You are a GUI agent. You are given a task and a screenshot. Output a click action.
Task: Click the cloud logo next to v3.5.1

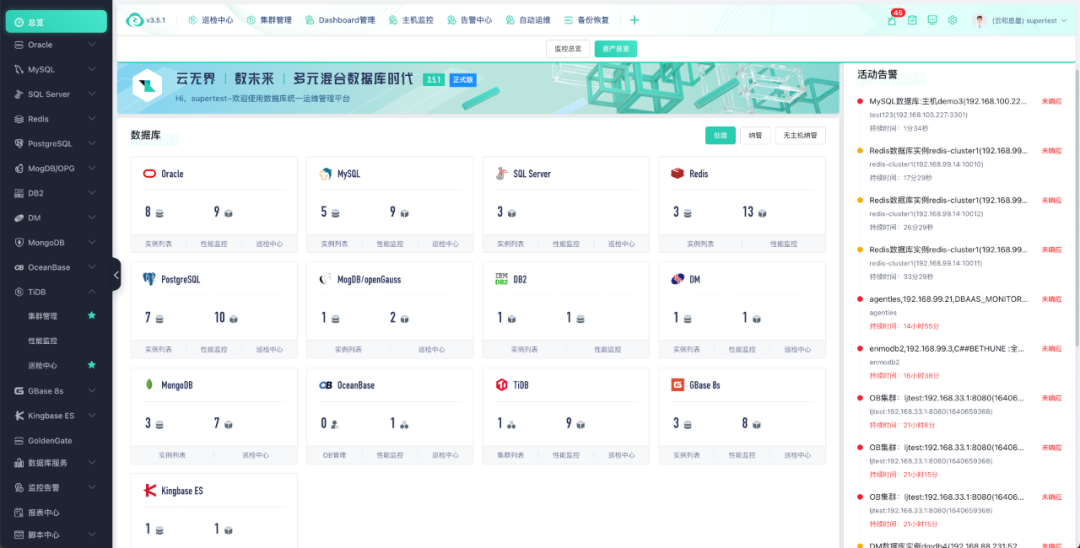tap(134, 20)
